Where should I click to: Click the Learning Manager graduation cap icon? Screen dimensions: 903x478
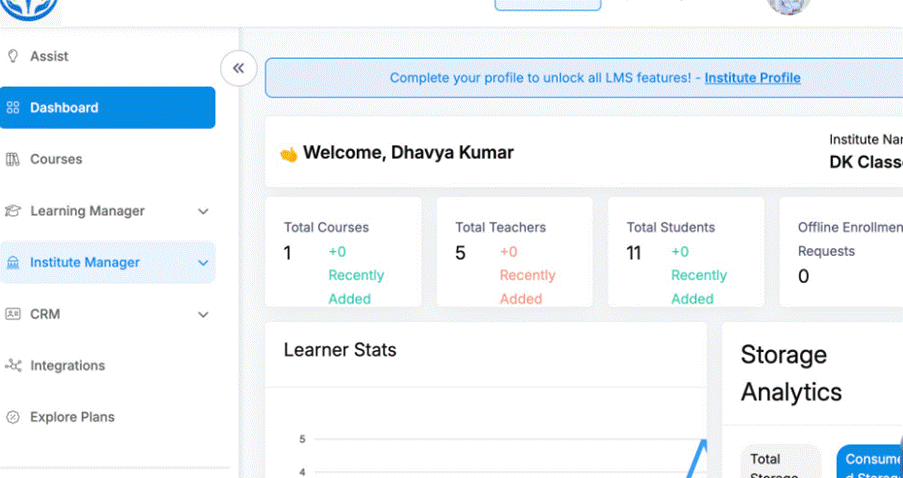pyautogui.click(x=13, y=211)
